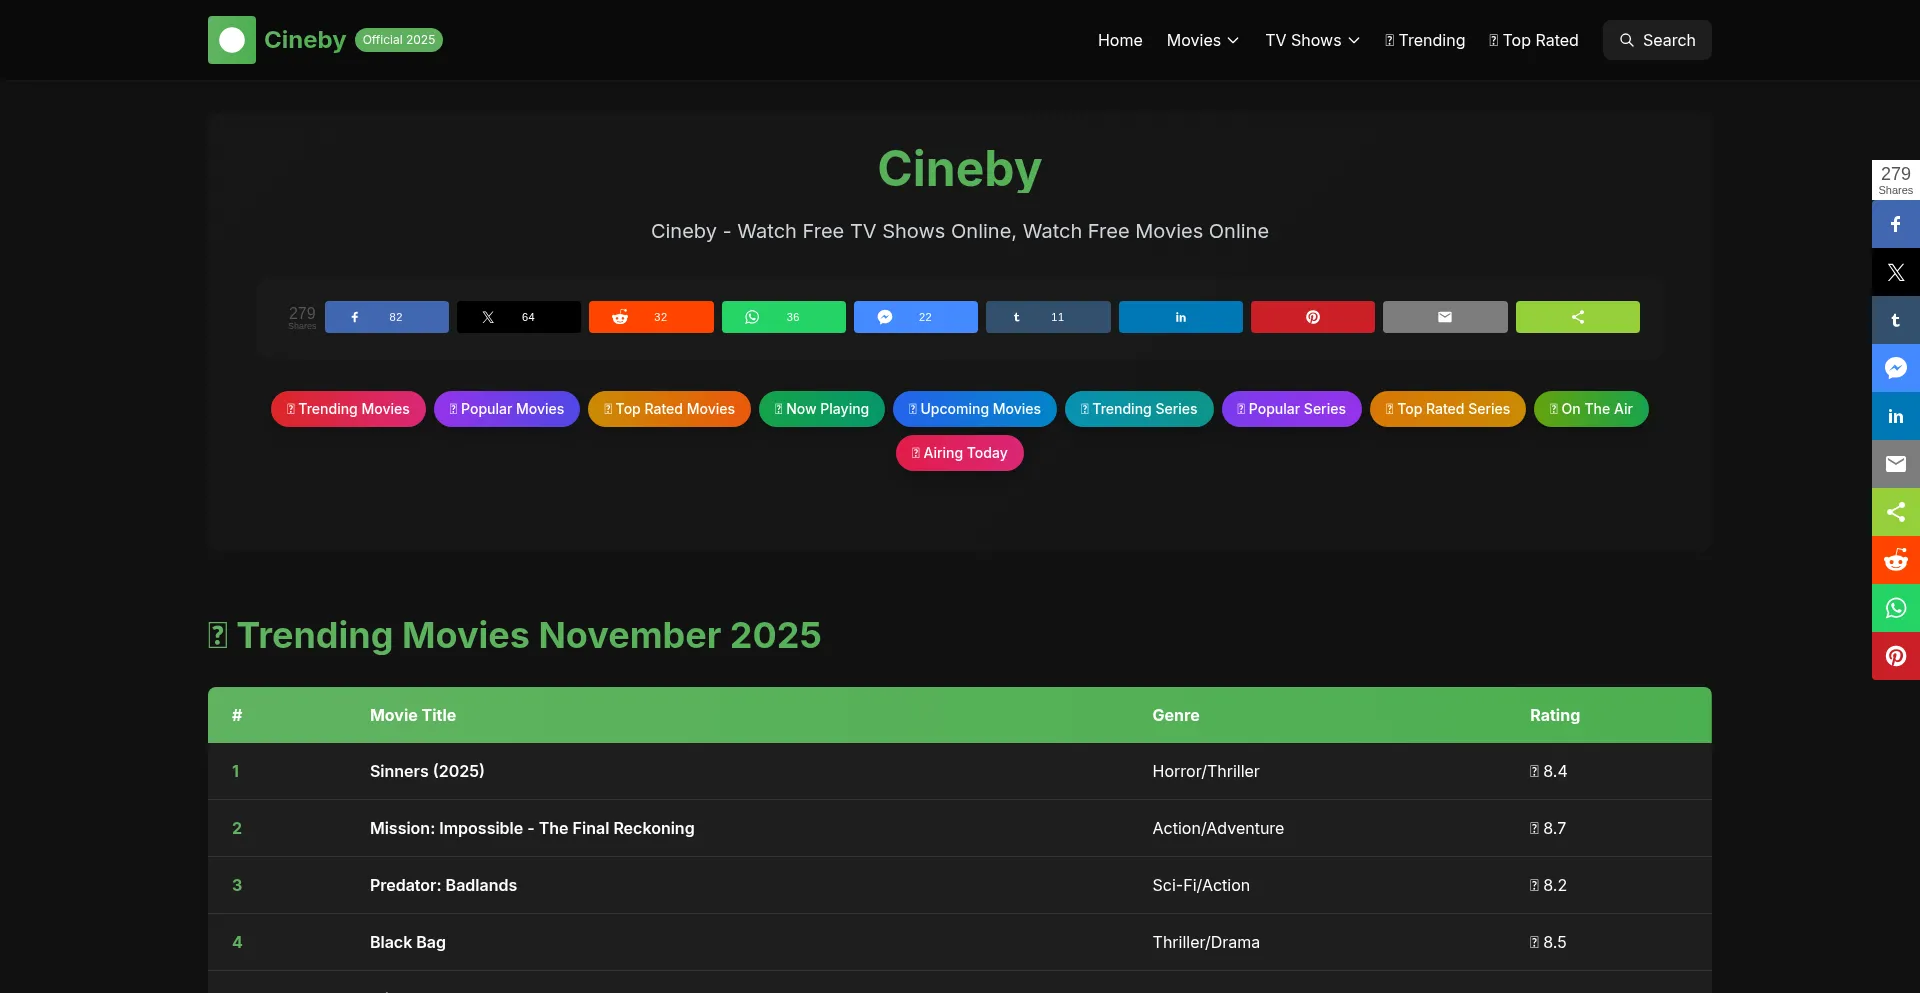Click the Reddit icon in the side share panel
Viewport: 1920px width, 993px height.
(x=1896, y=560)
